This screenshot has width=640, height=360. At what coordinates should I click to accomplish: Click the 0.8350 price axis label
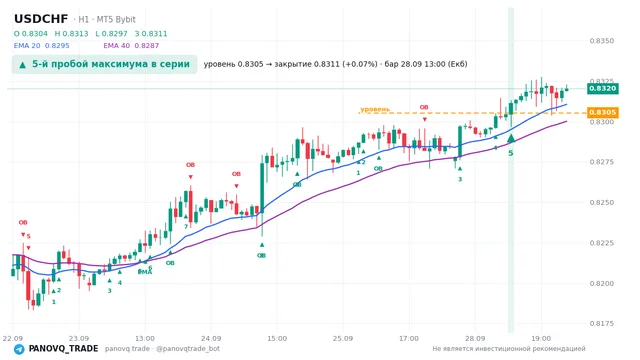click(602, 41)
